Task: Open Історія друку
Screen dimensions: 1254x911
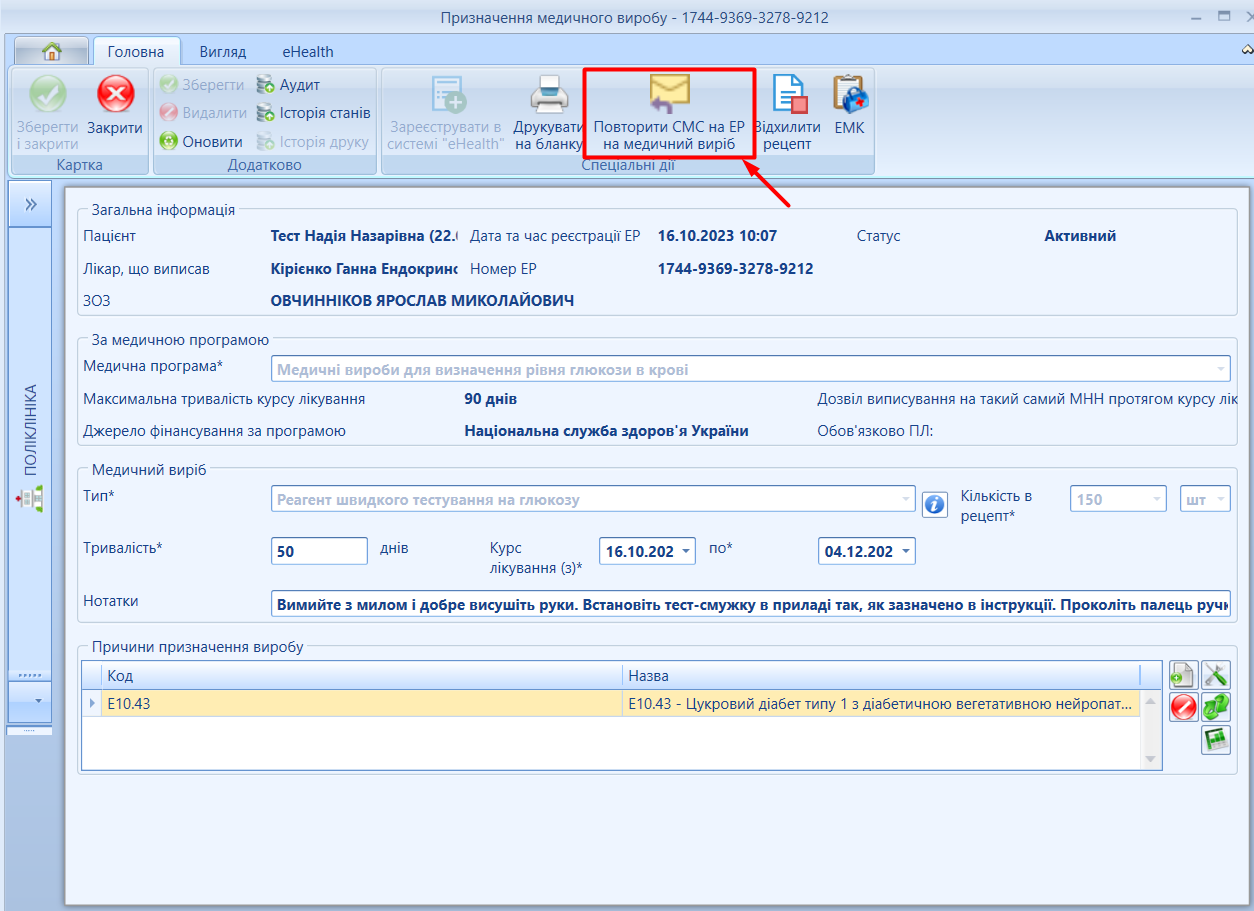Action: 312,141
